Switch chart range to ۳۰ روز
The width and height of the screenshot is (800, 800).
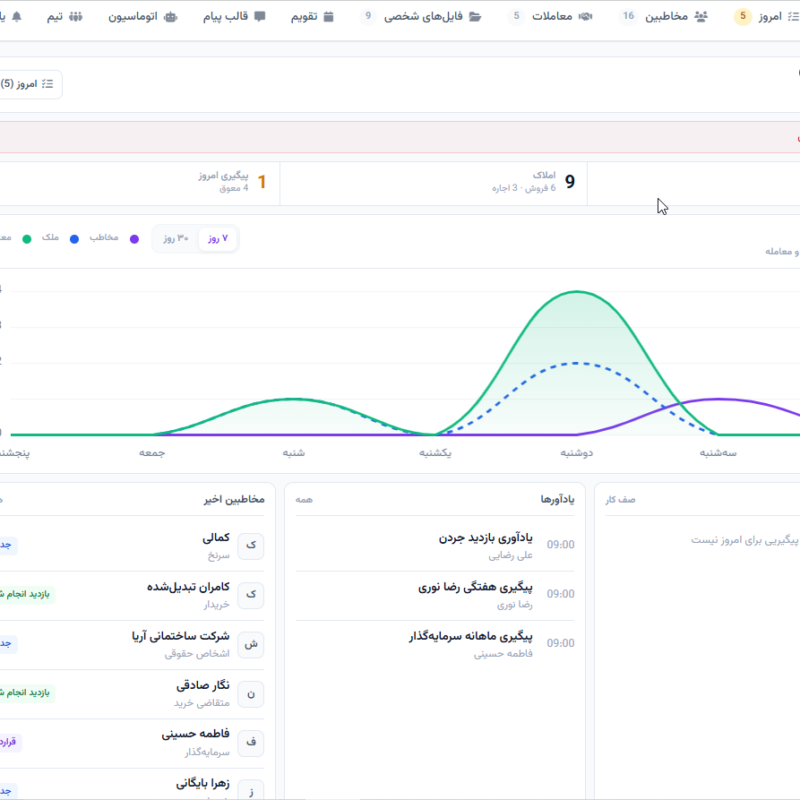[x=176, y=238]
